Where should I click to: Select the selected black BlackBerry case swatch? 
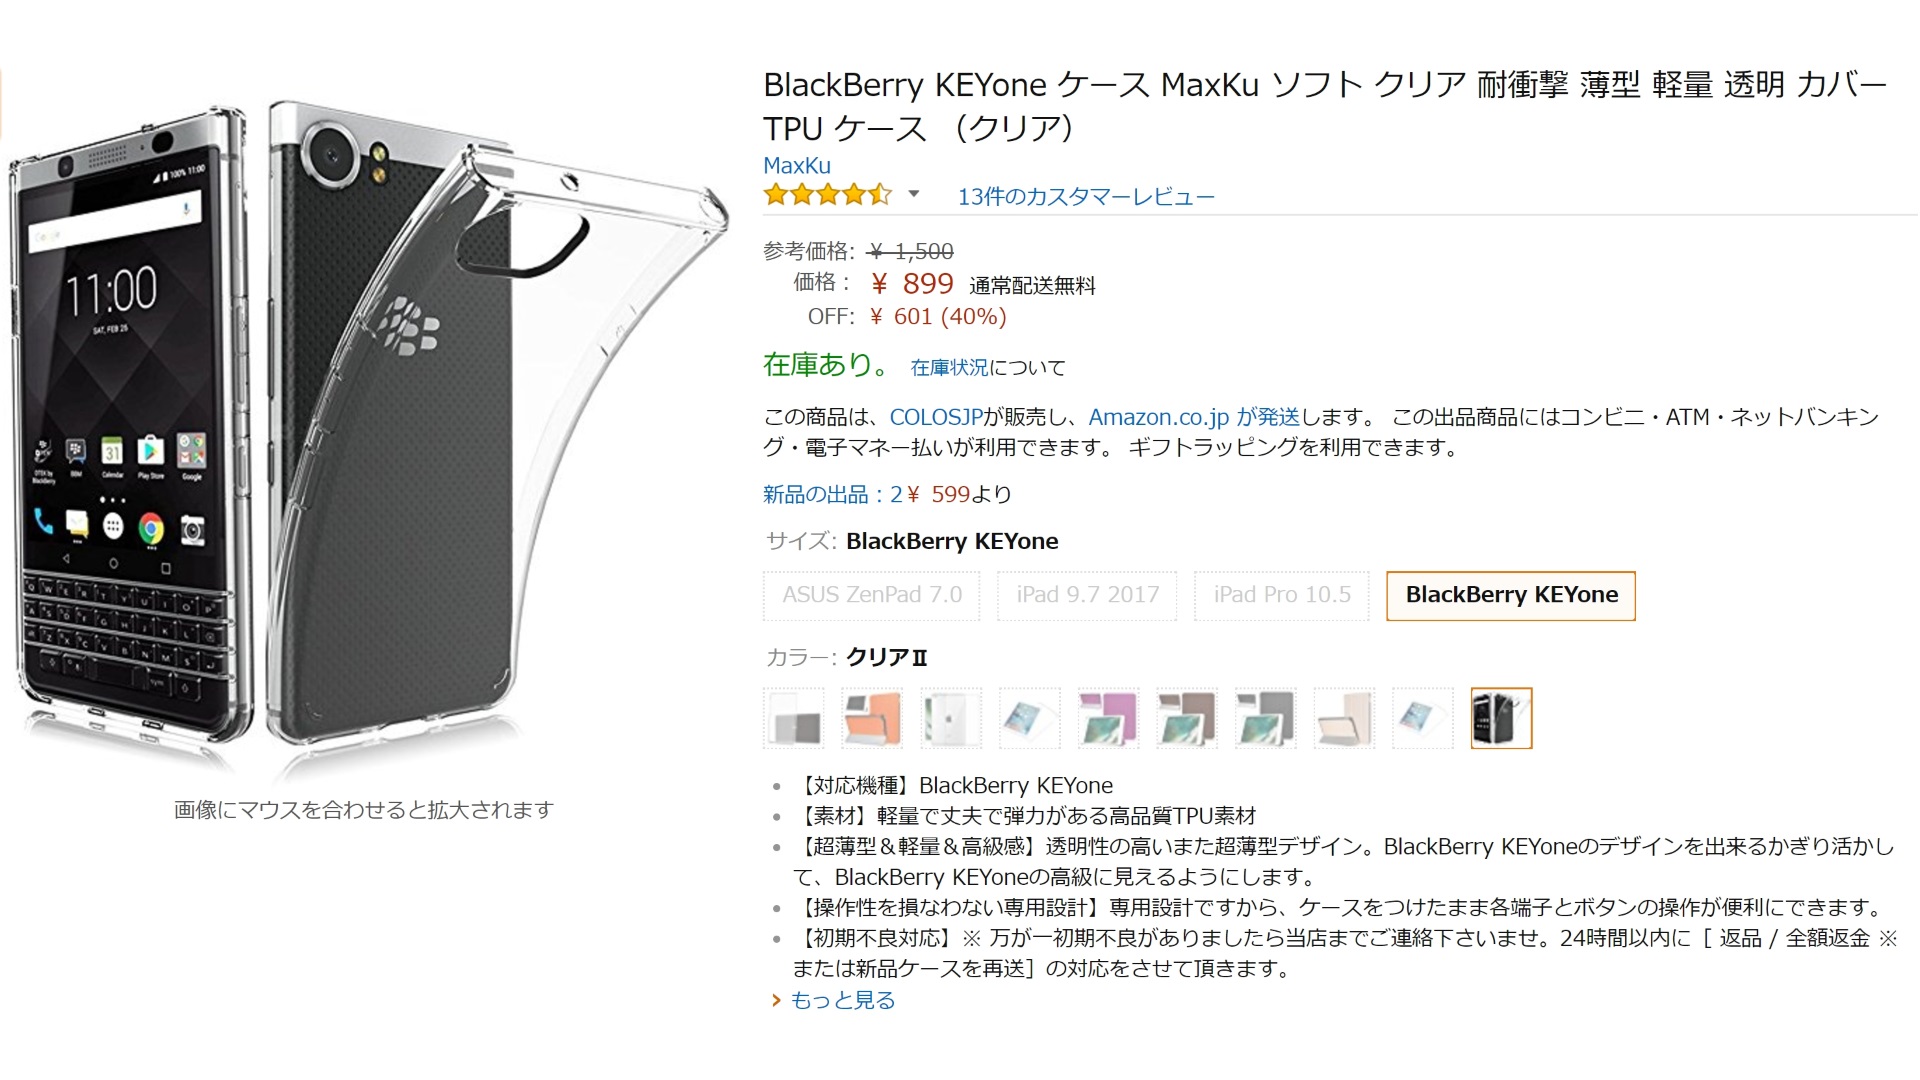point(1501,718)
